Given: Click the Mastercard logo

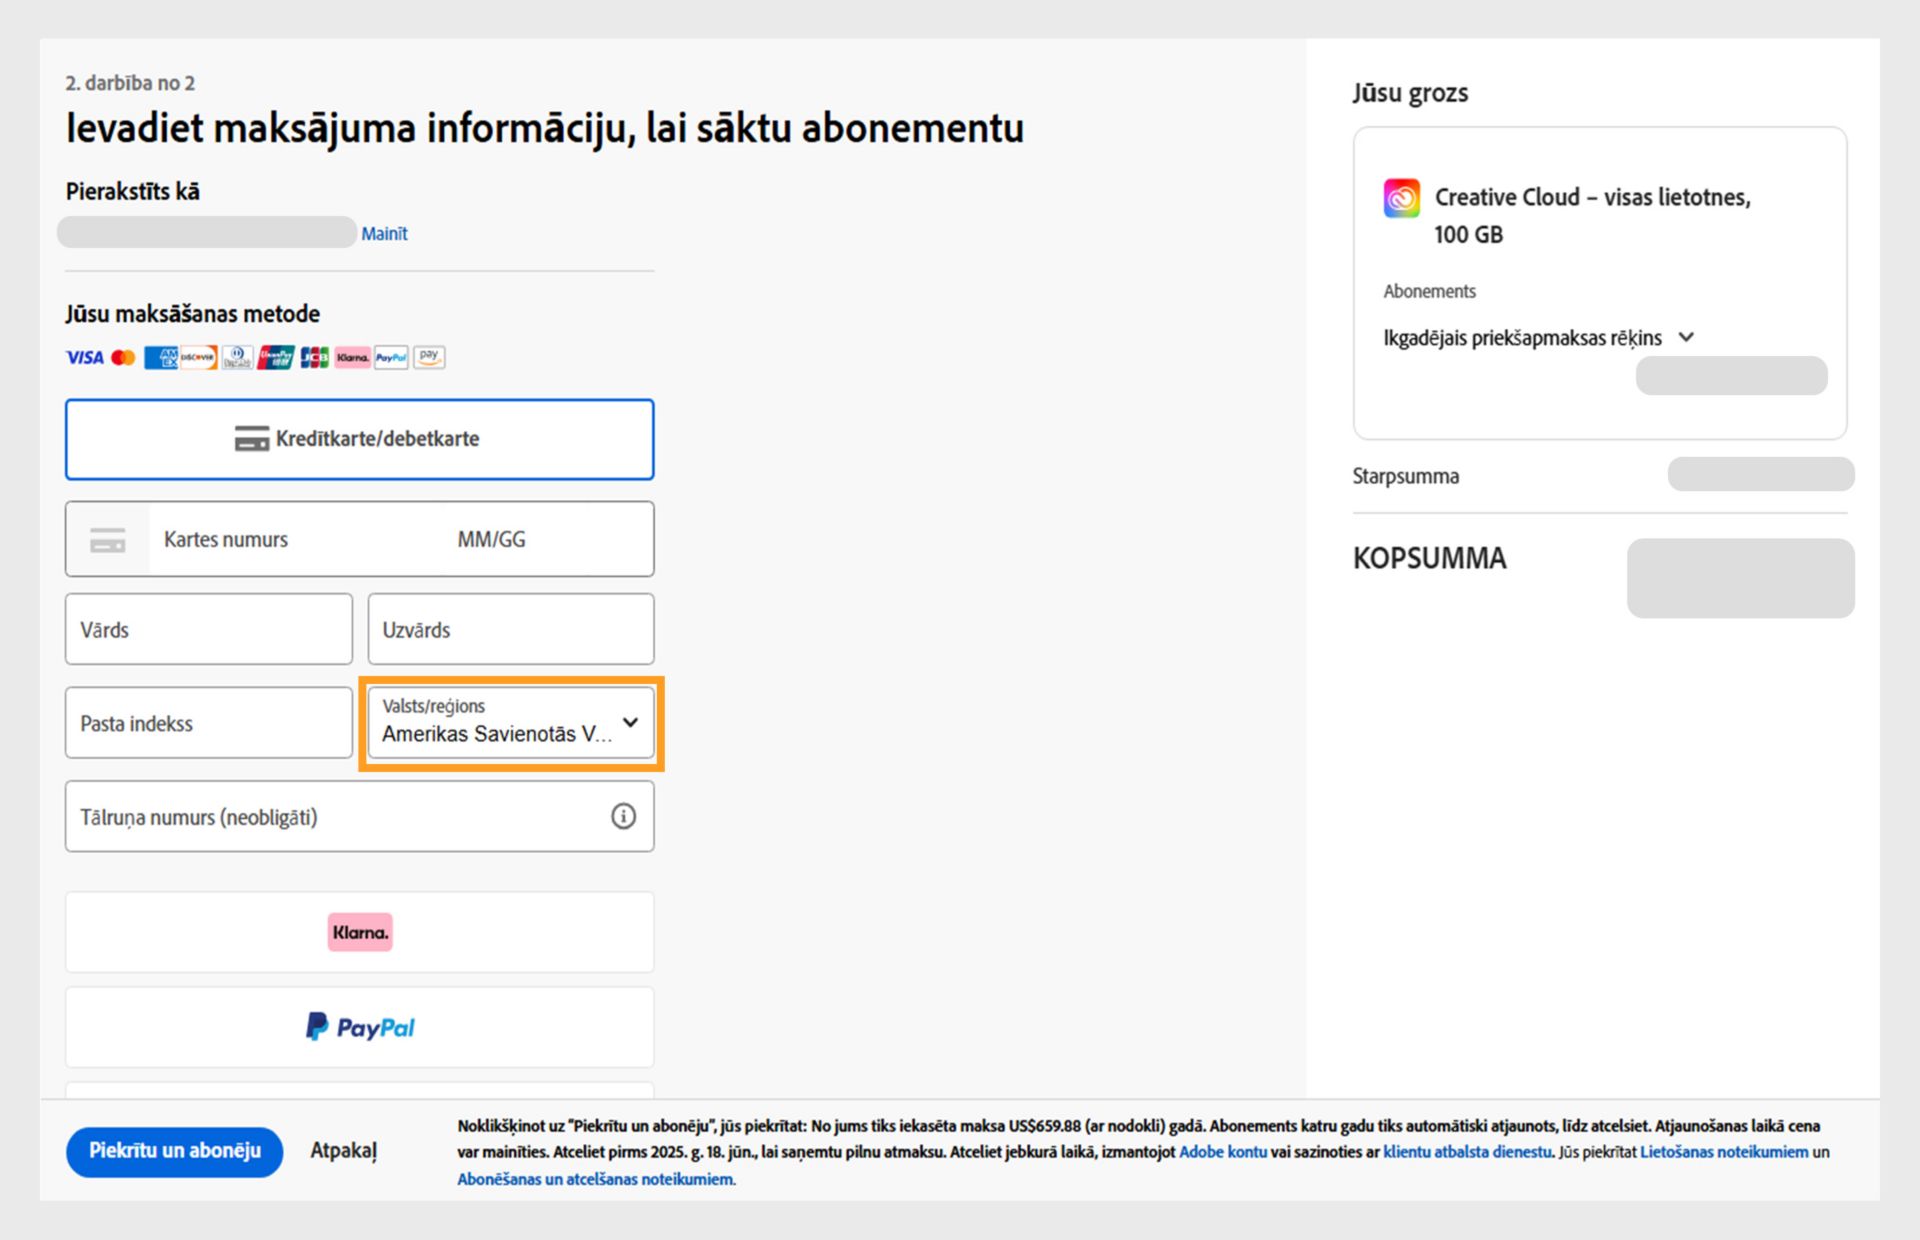Looking at the screenshot, I should (x=123, y=357).
